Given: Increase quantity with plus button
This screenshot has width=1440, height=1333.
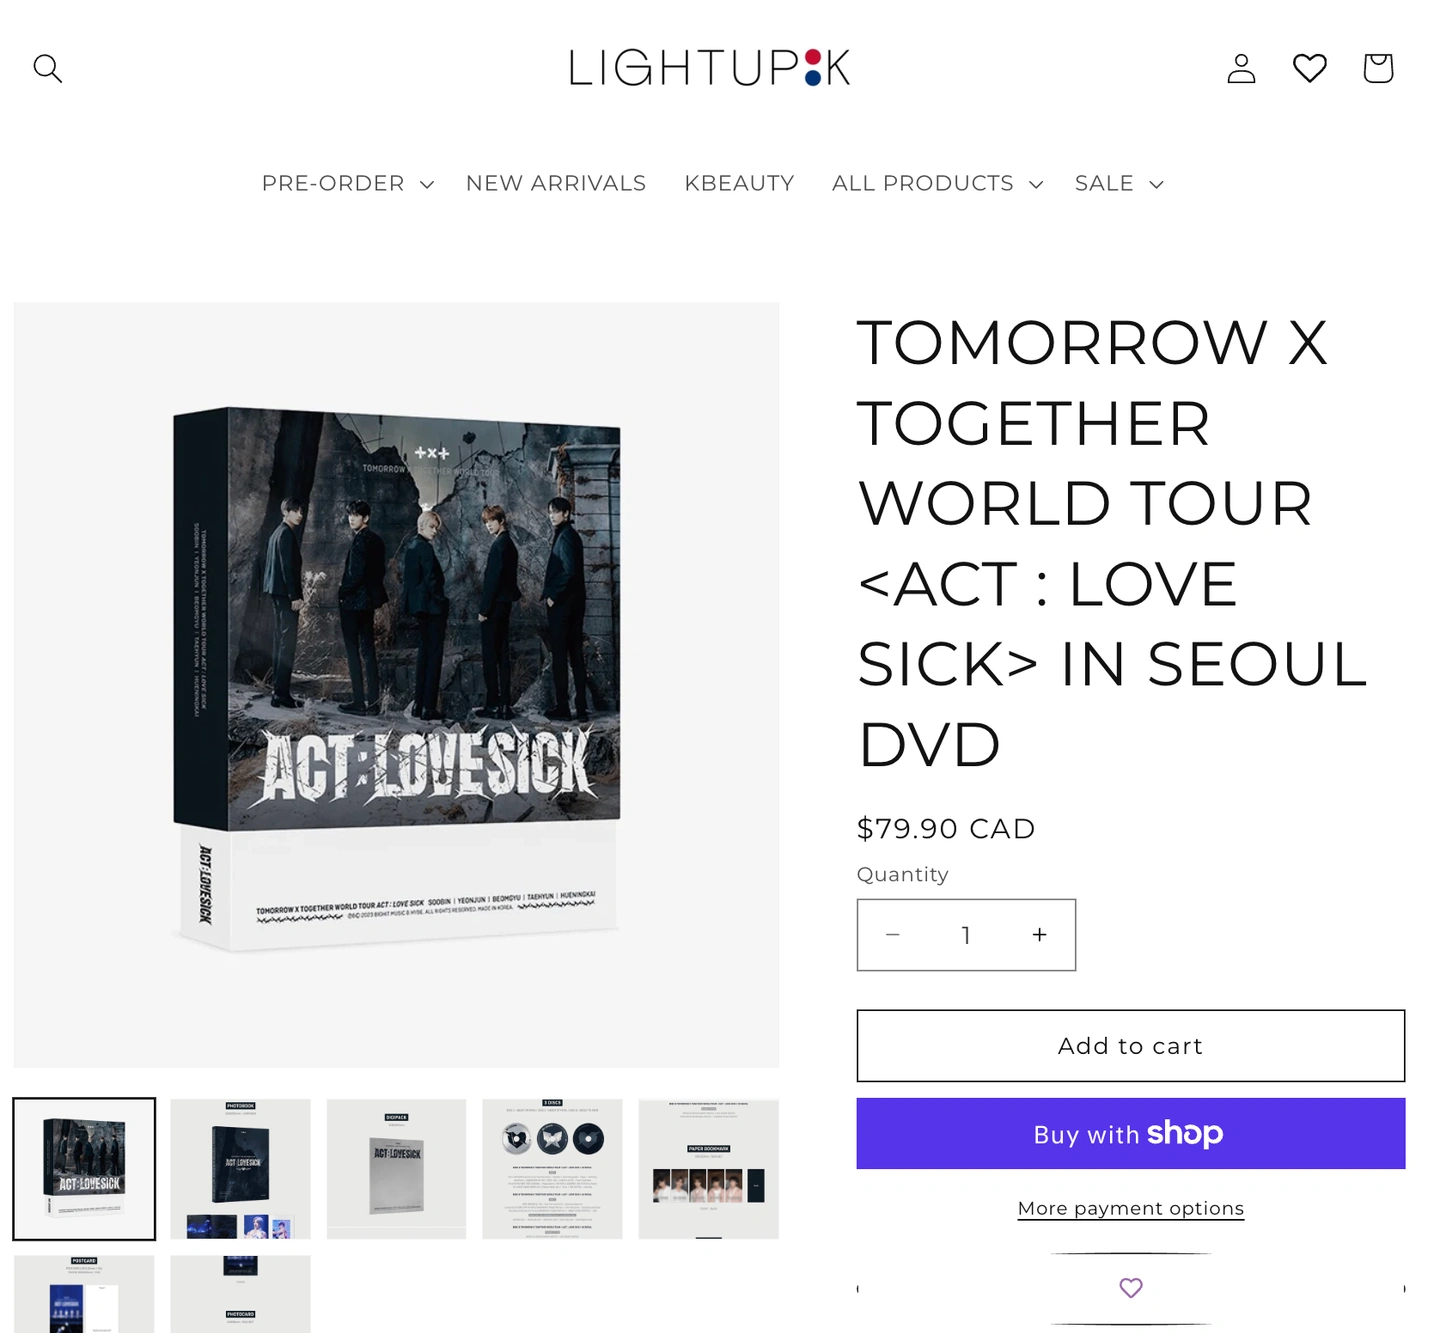Looking at the screenshot, I should pos(1039,934).
